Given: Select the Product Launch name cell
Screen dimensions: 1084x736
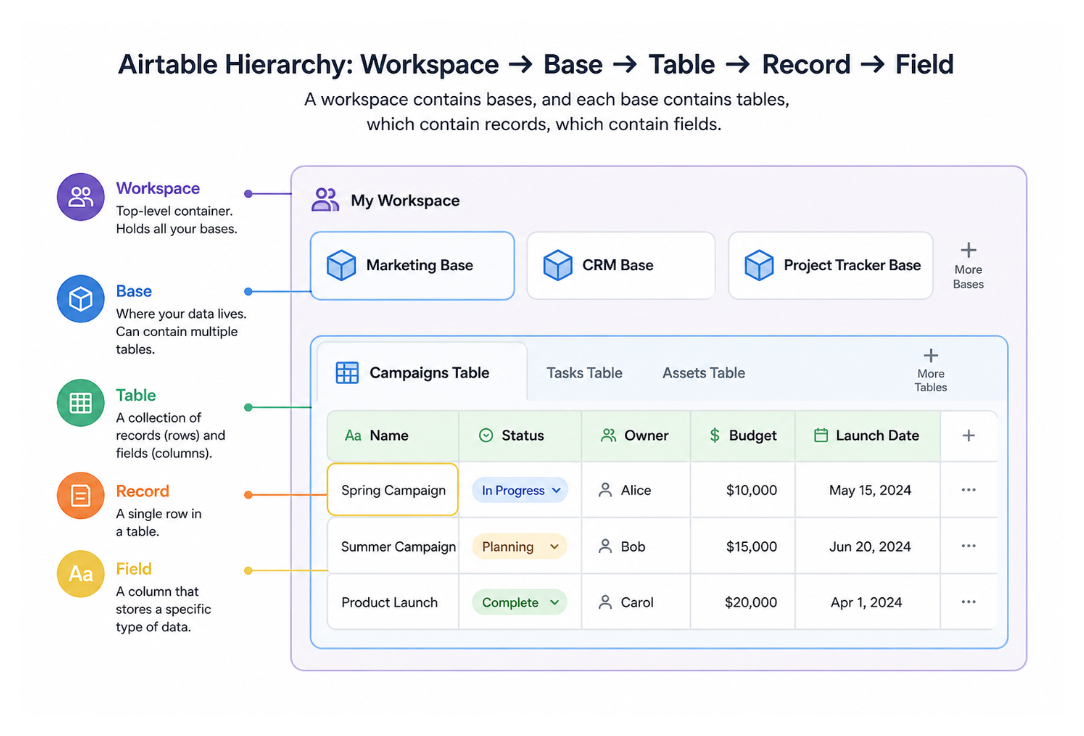Looking at the screenshot, I should coord(393,603).
